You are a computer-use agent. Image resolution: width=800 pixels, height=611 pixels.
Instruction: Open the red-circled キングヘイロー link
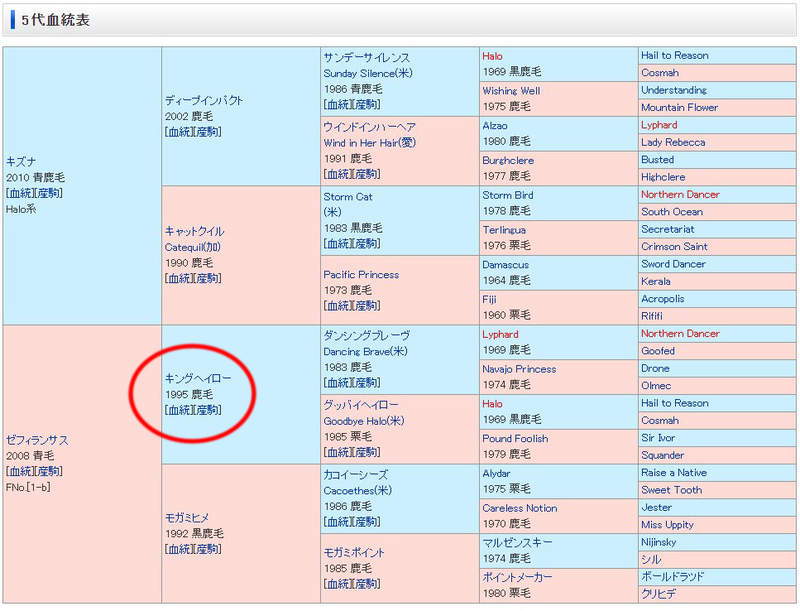(199, 378)
